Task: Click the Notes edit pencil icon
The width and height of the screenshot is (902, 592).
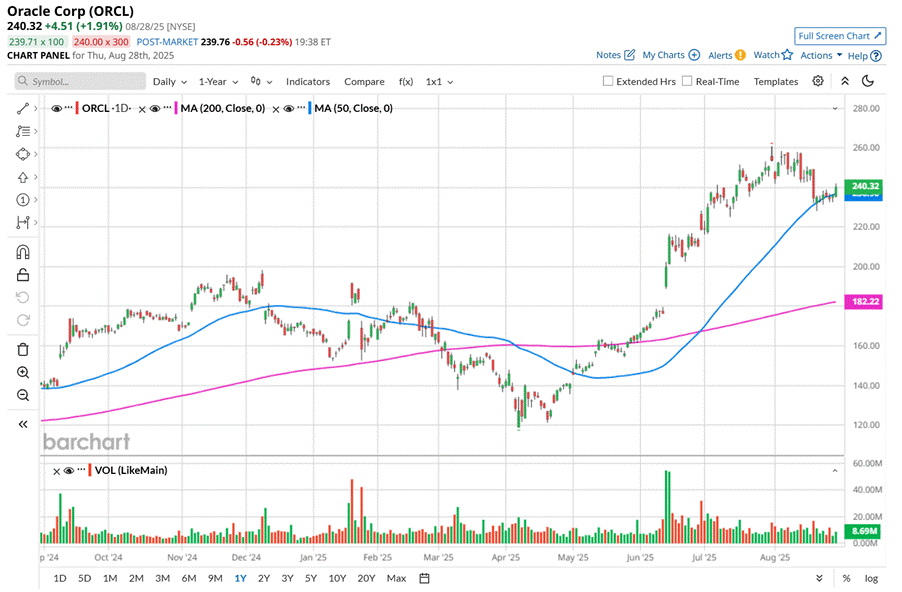Action: tap(630, 55)
